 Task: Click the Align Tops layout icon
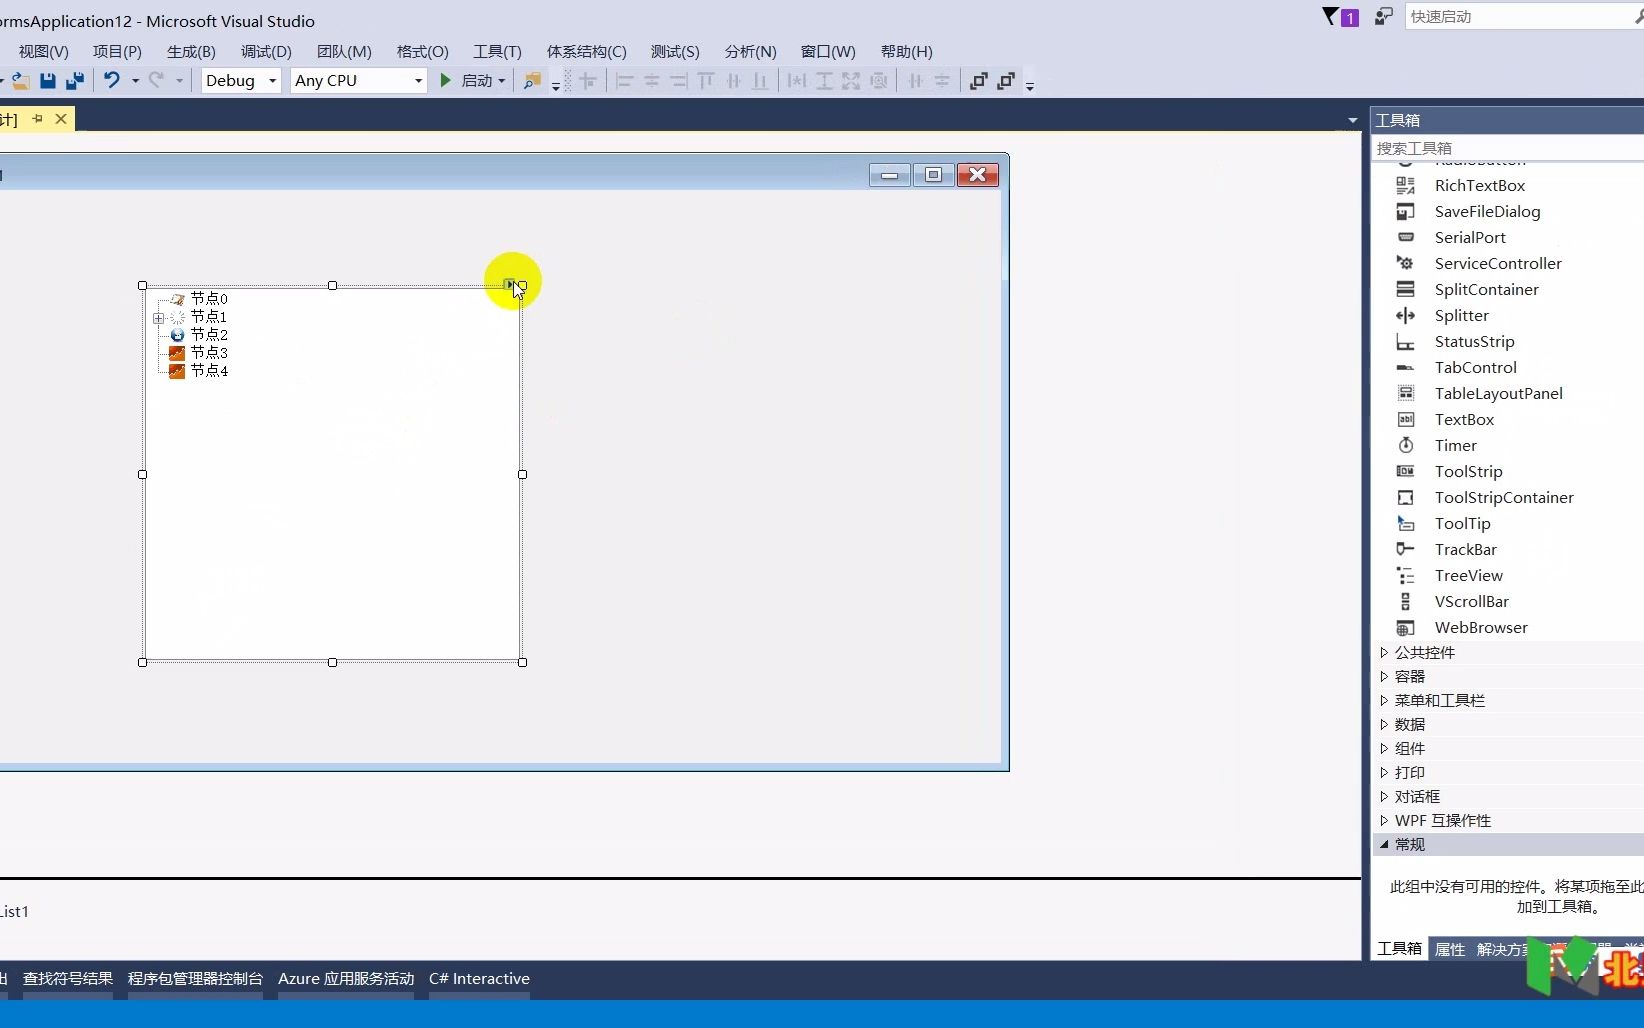(706, 81)
